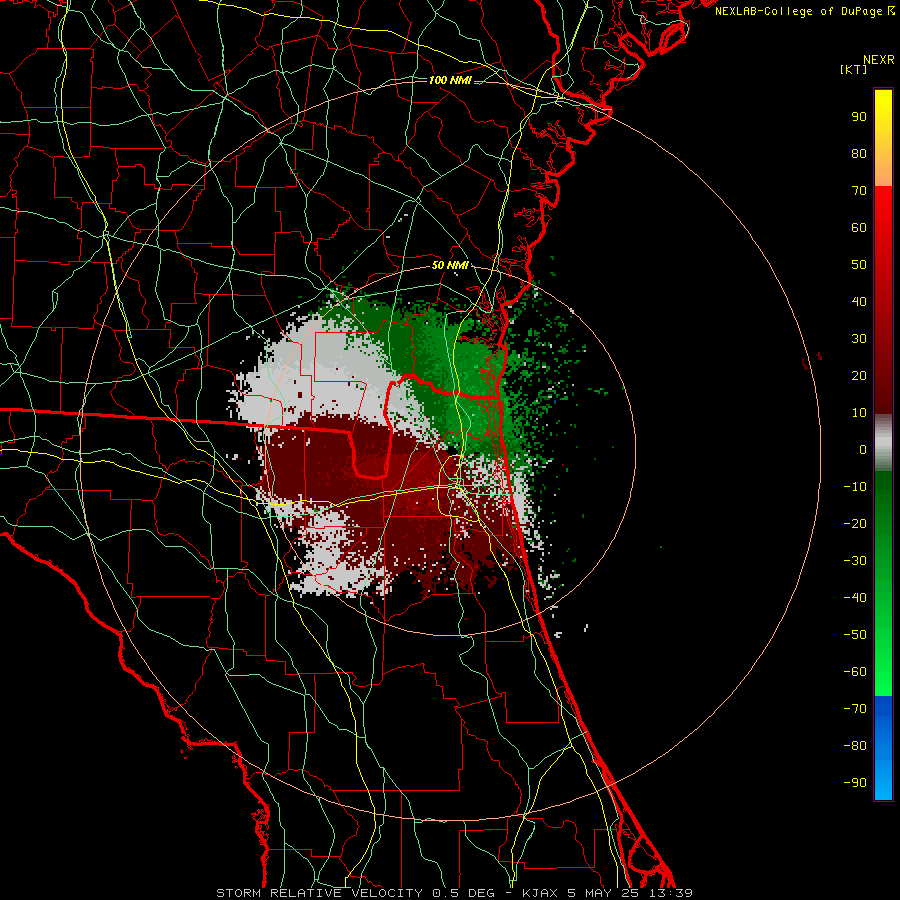This screenshot has width=900, height=900.
Task: Click the positive 40 scale value
Action: tap(859, 301)
